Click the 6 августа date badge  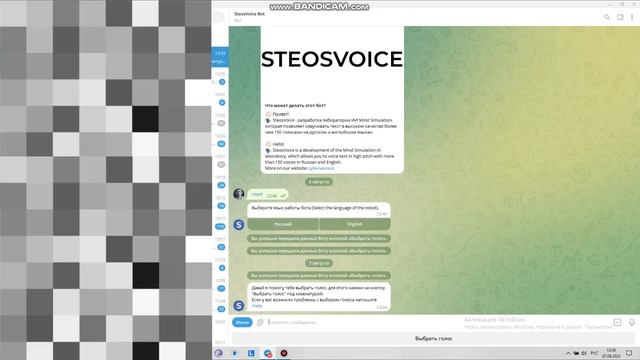pyautogui.click(x=319, y=182)
